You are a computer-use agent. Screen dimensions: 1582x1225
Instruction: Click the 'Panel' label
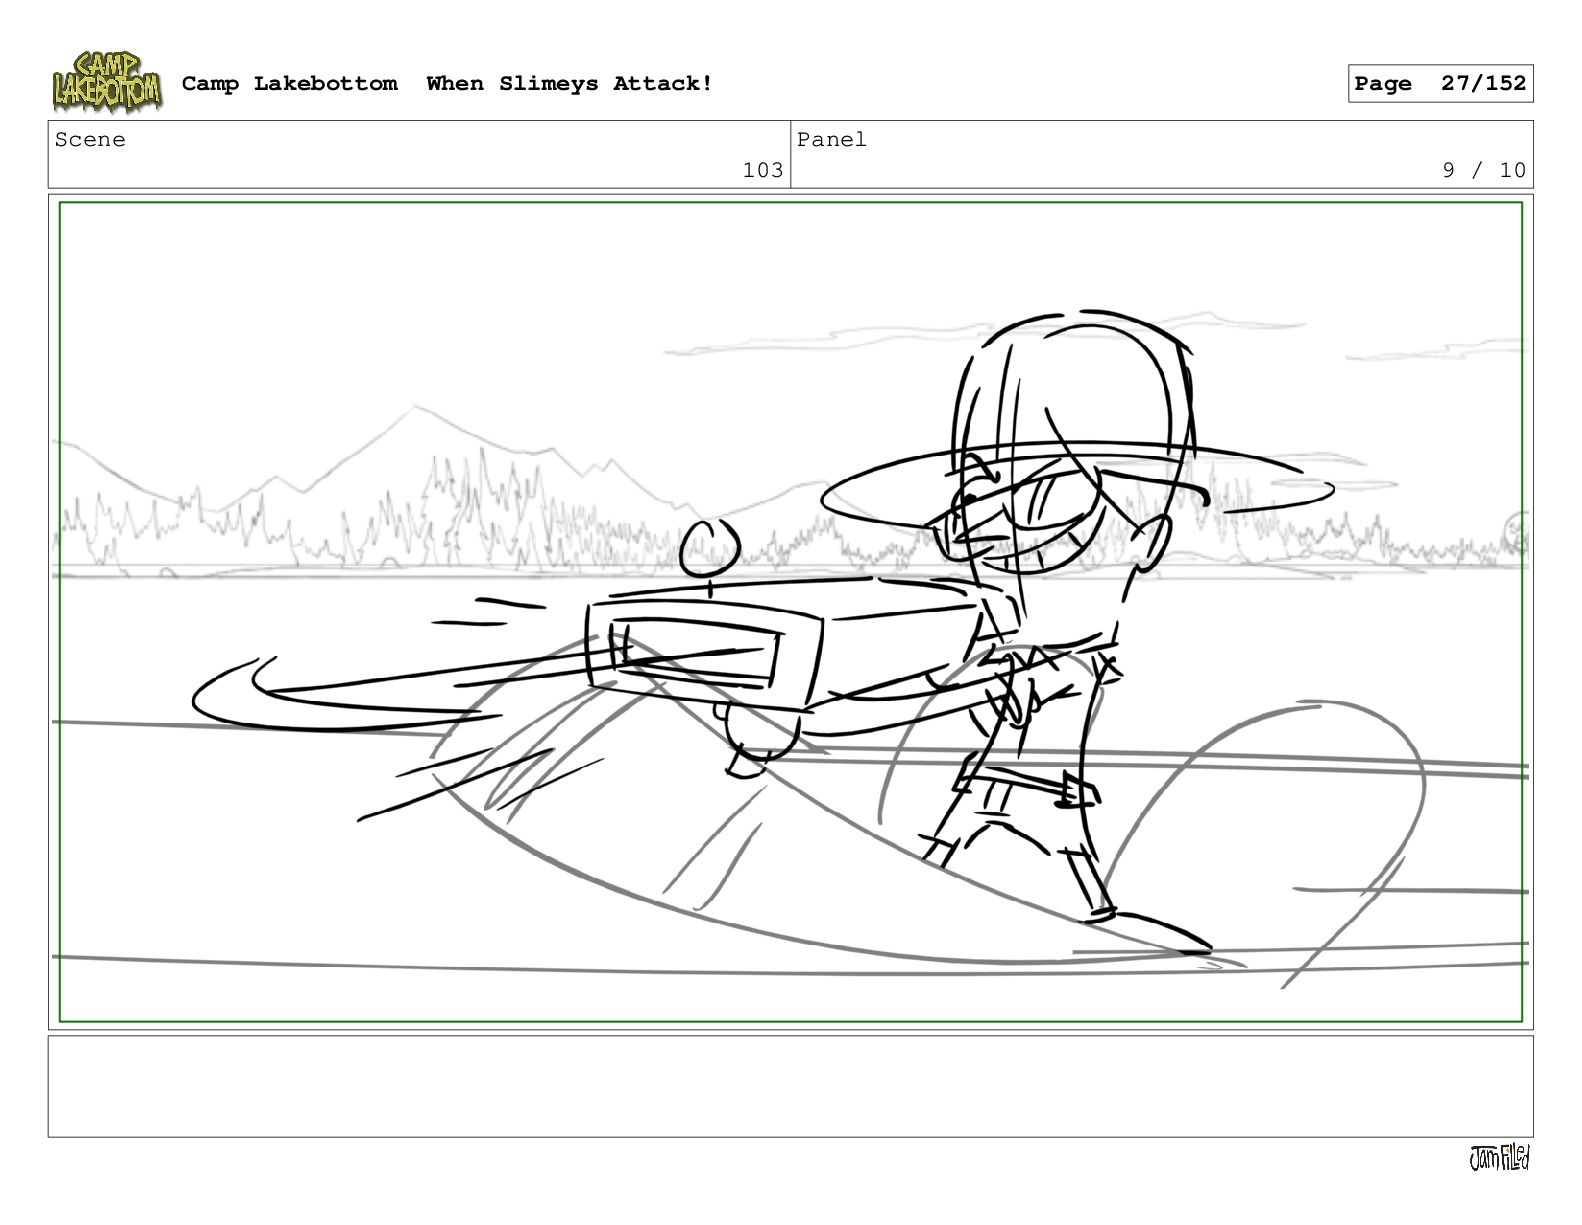pos(831,140)
